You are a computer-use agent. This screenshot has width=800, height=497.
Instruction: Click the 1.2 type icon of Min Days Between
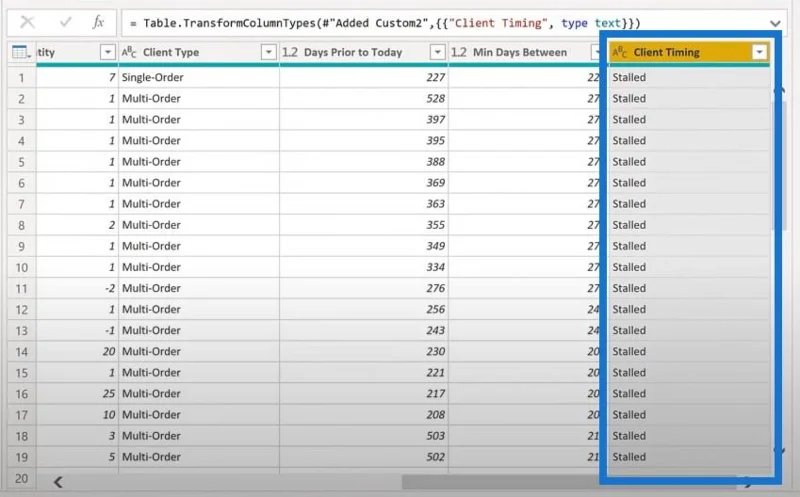point(459,52)
